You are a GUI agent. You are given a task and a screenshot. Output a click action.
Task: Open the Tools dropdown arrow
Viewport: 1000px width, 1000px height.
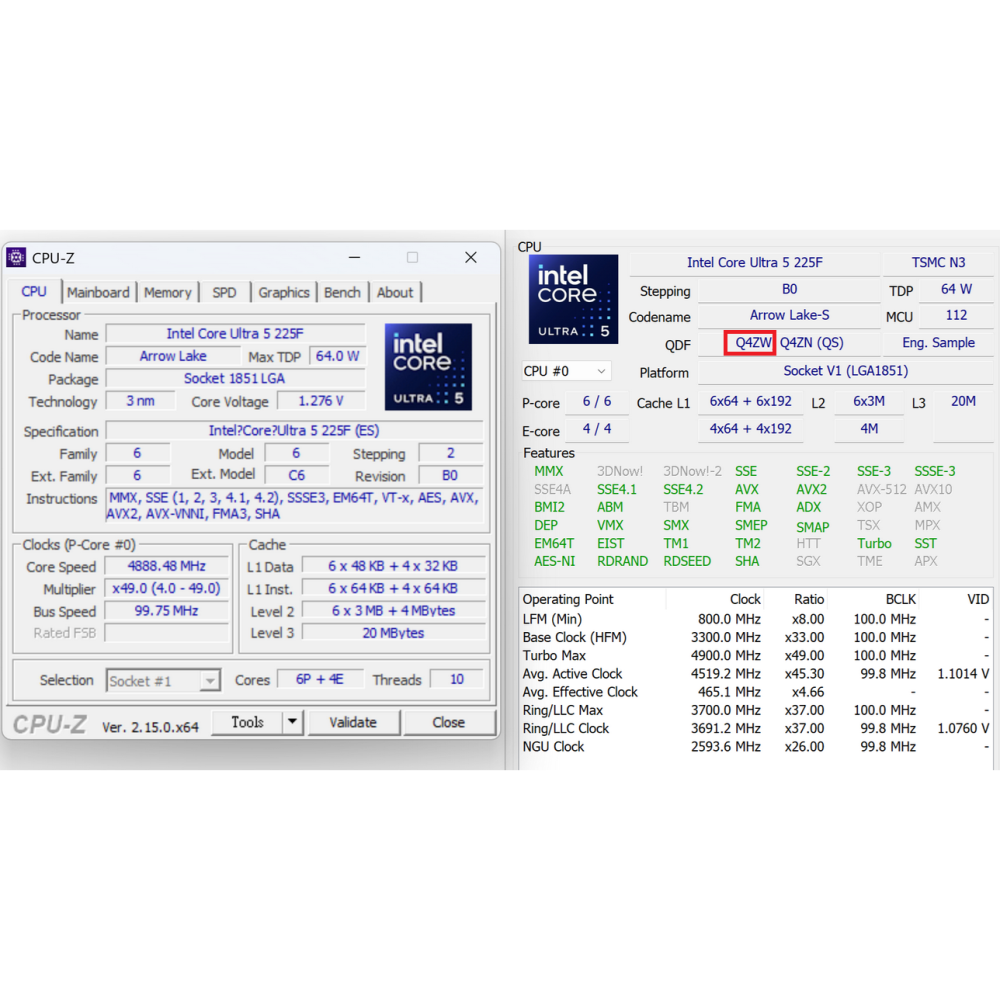coord(292,722)
